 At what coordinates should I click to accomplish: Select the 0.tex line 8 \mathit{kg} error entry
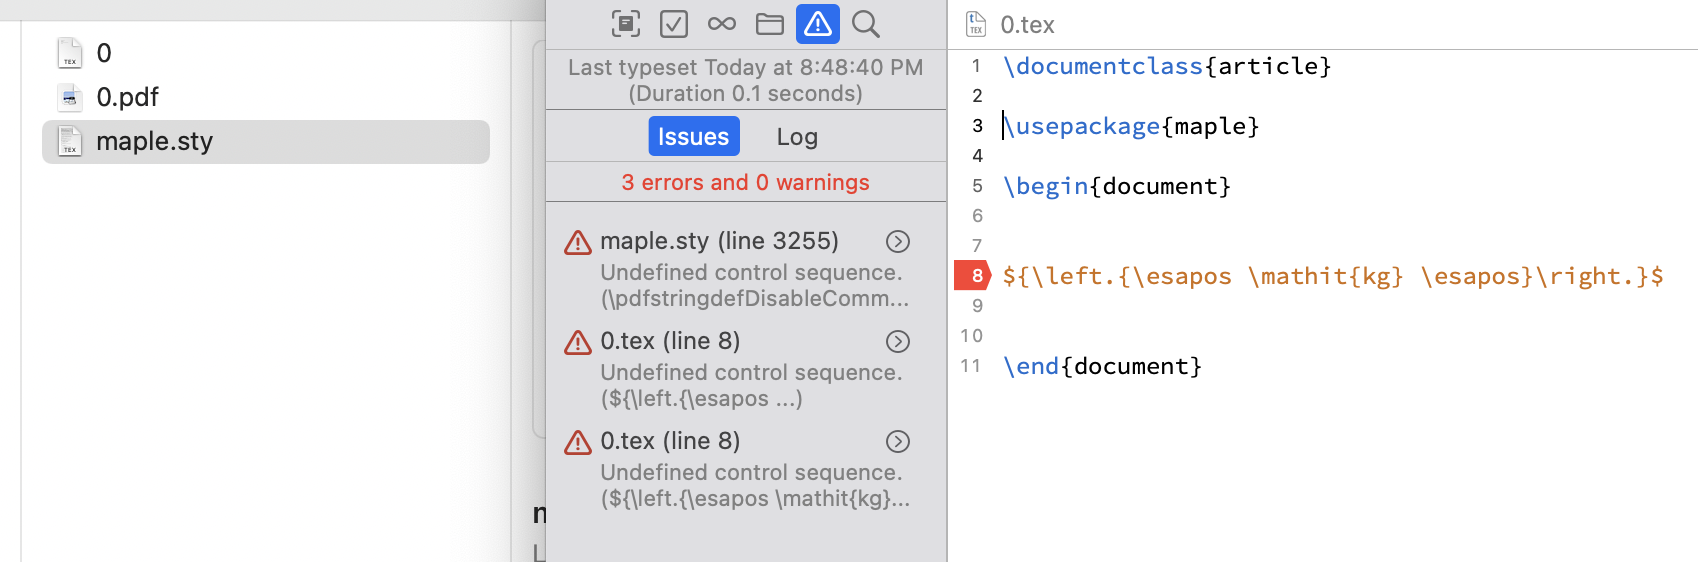click(x=746, y=469)
